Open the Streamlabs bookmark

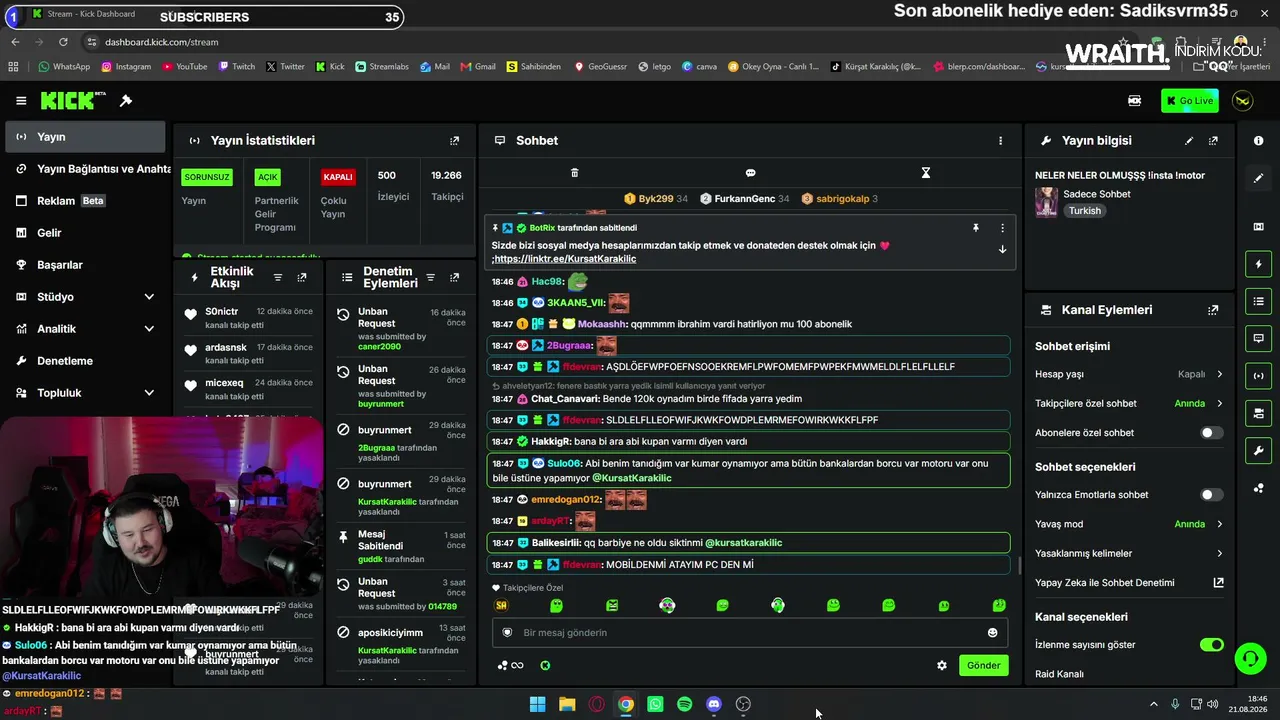pyautogui.click(x=382, y=67)
